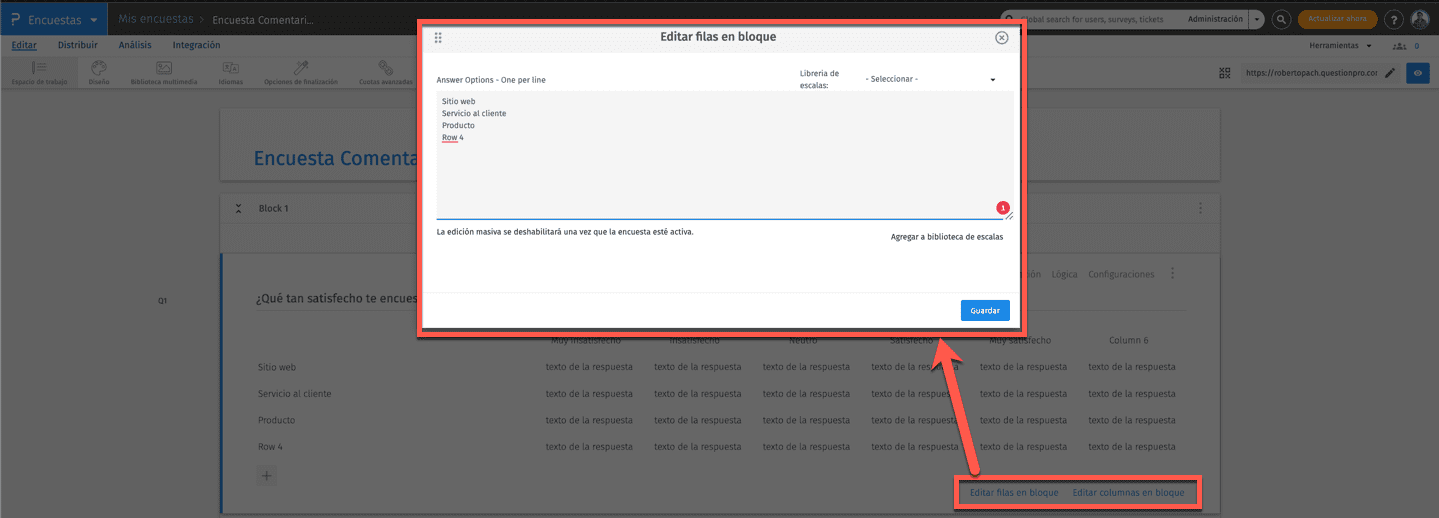
Task: Click the Row 4 label in matrix
Action: (270, 447)
